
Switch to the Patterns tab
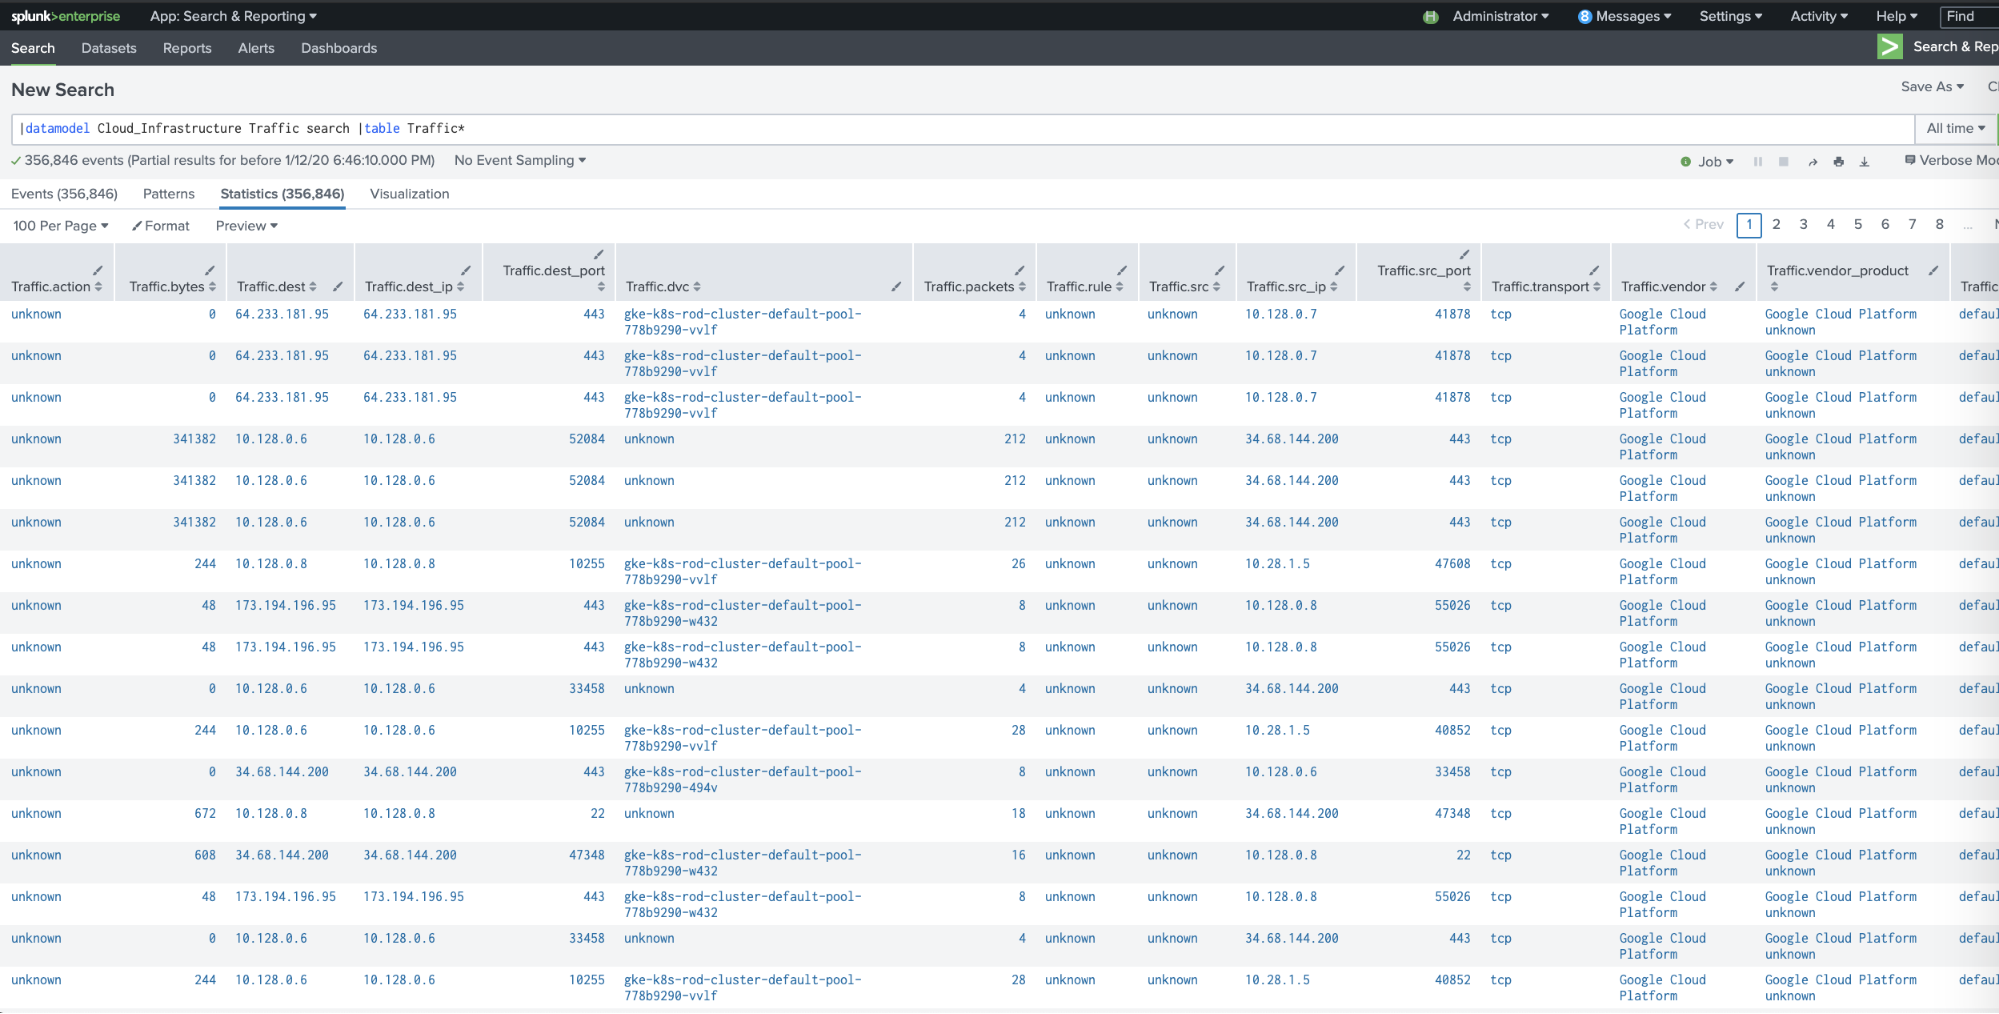coord(169,194)
